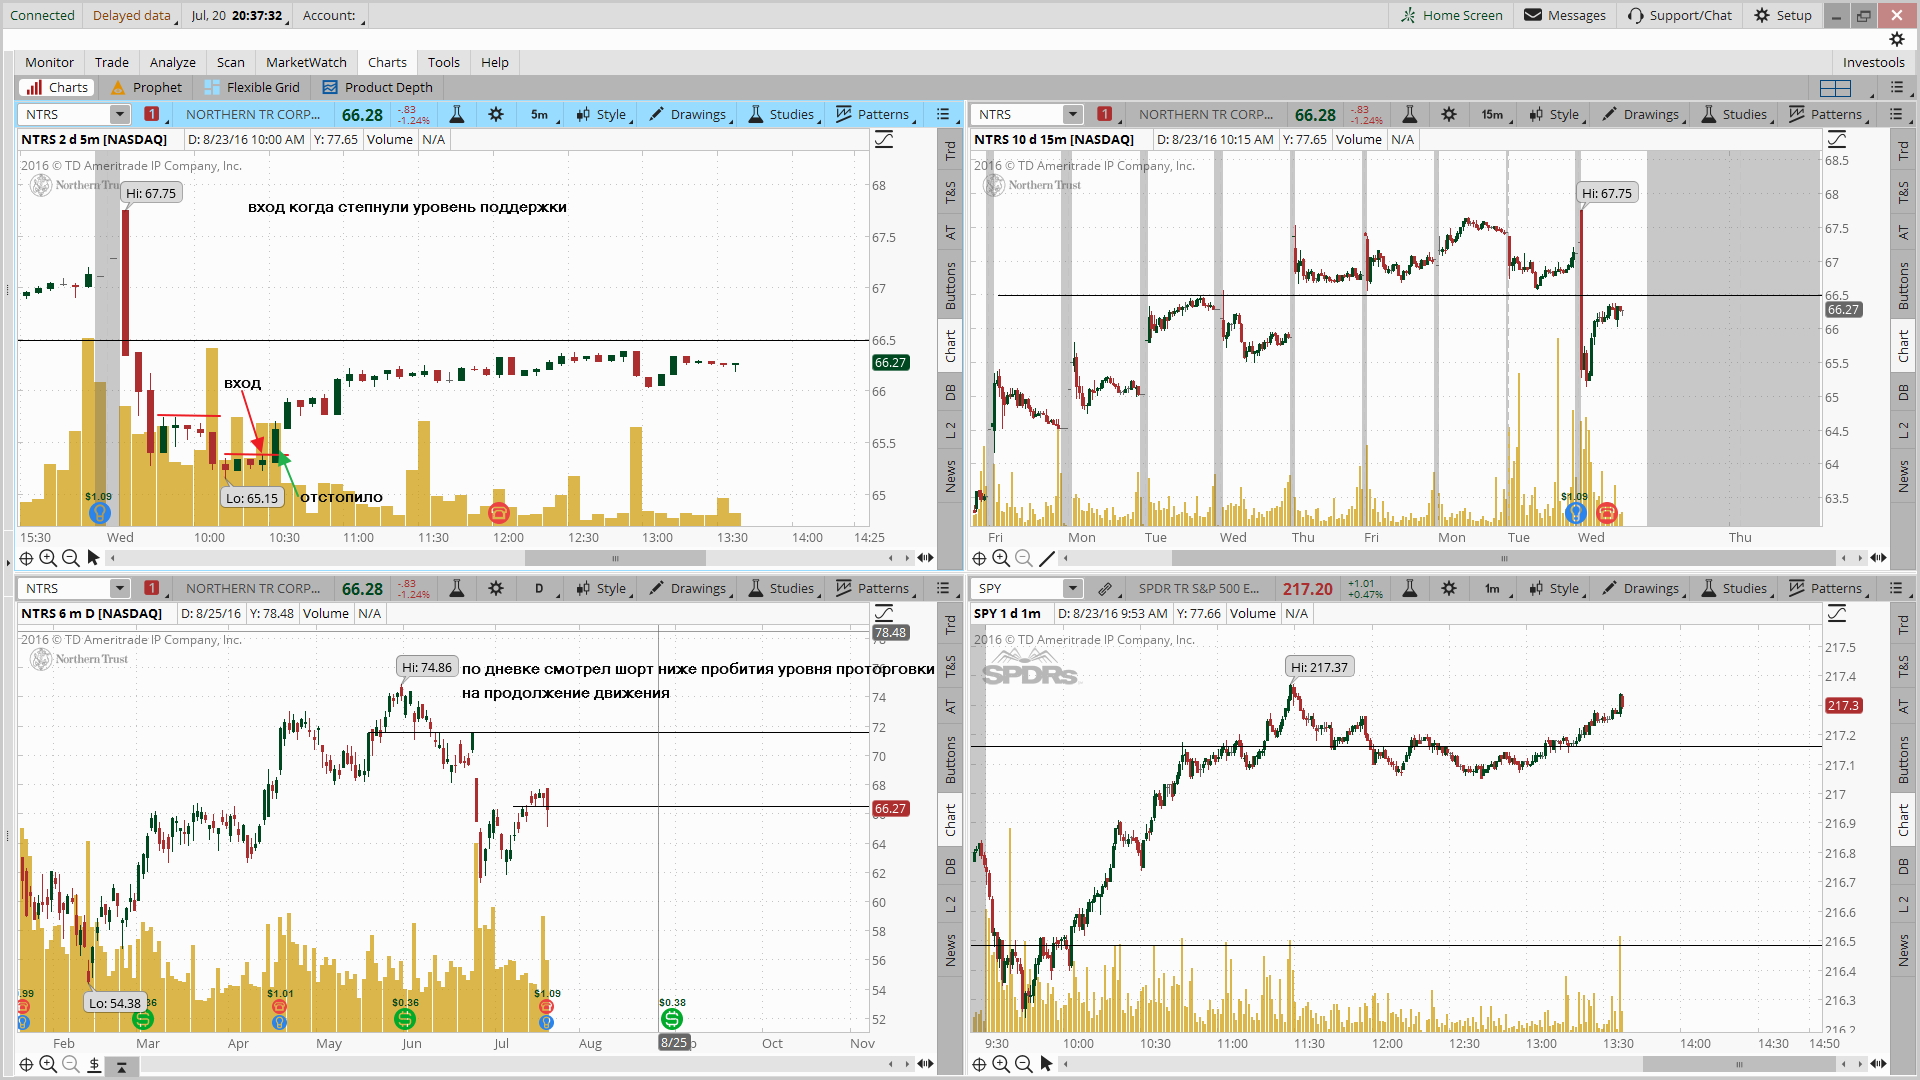The width and height of the screenshot is (1920, 1080).
Task: Zoom out on the SPY 1m chart
Action: [1023, 1064]
